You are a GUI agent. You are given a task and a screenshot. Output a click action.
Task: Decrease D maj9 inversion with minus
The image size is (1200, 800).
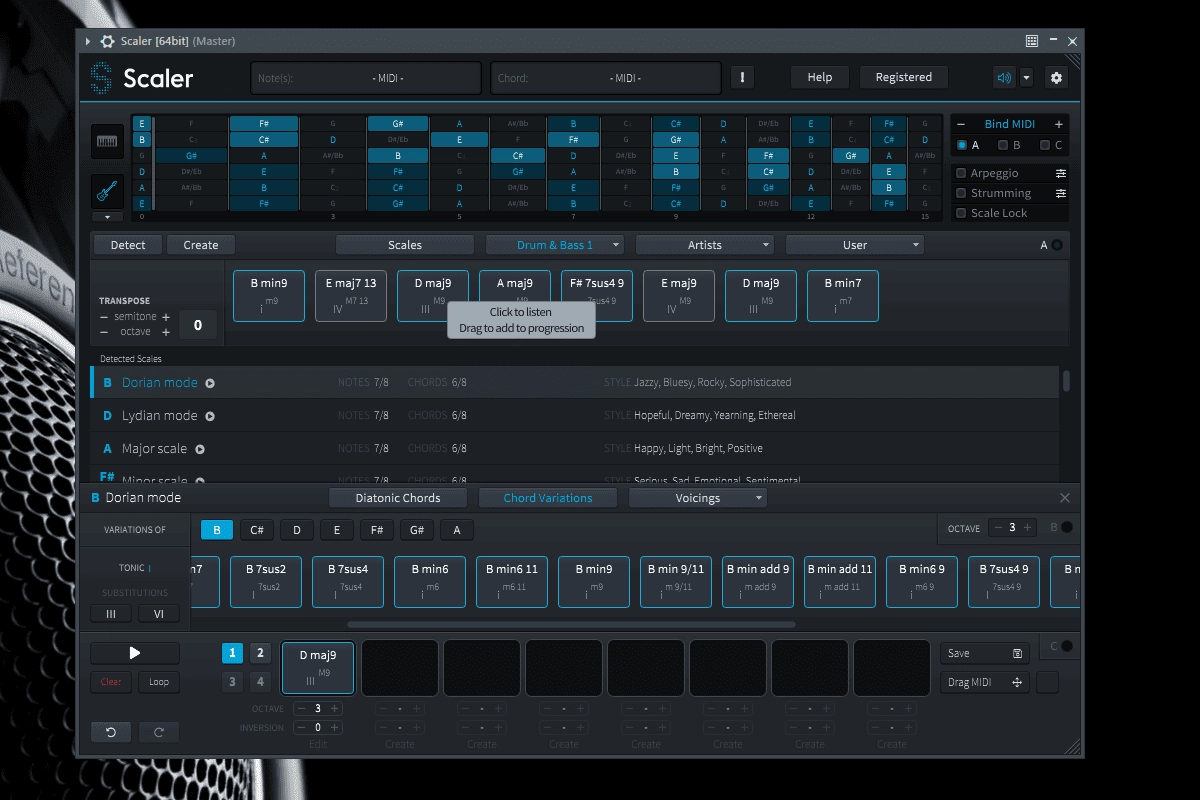click(x=301, y=728)
